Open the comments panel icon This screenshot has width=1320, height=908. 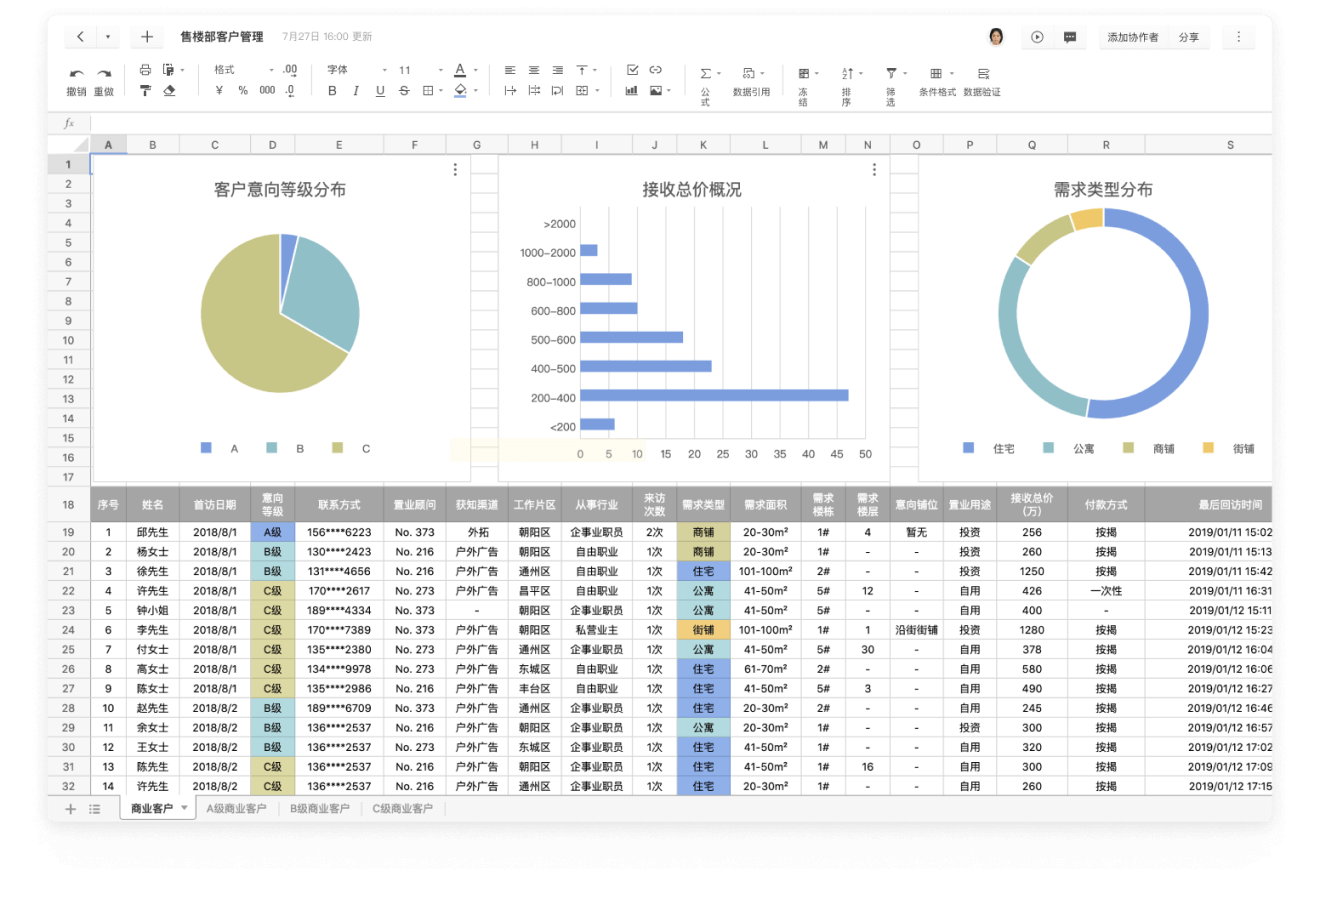1070,37
